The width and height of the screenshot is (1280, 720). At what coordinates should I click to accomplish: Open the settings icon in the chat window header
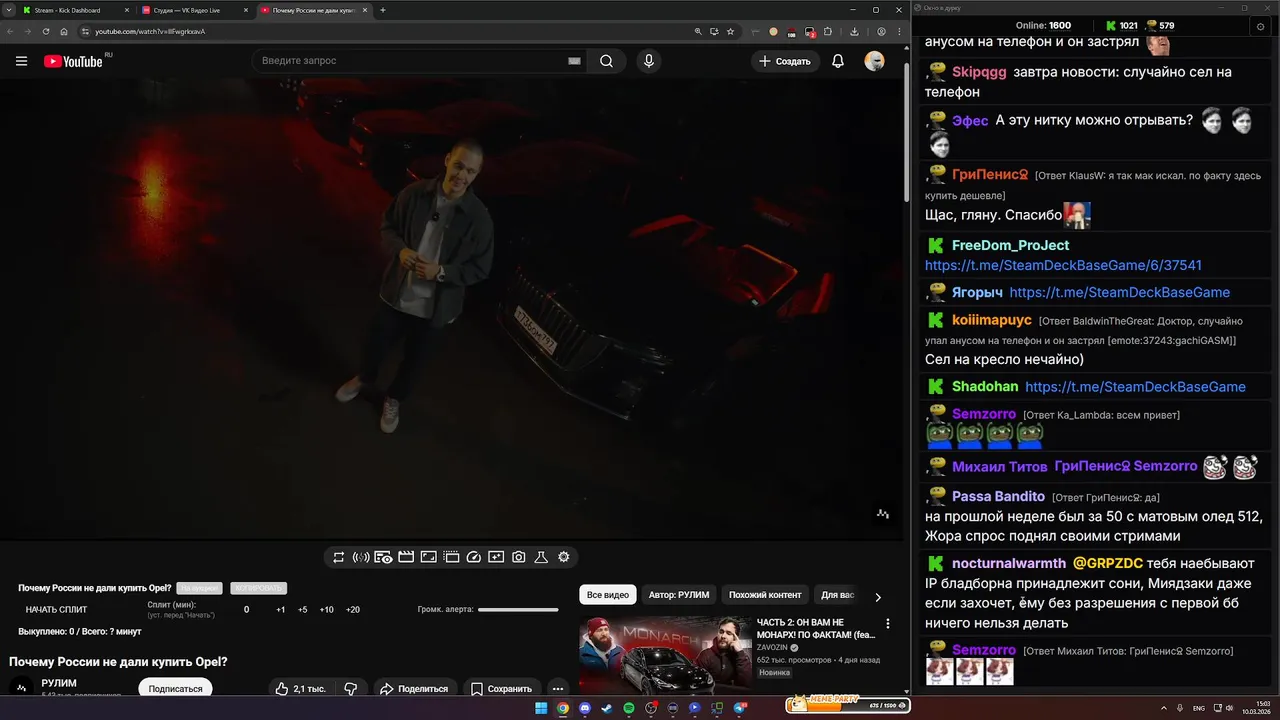1260,26
